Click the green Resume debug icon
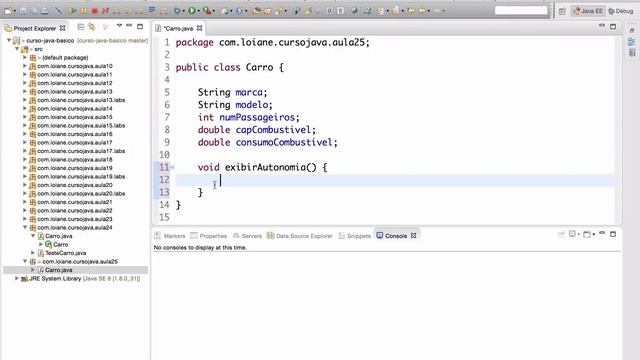Screen dimensions: 640x360 (73, 11)
